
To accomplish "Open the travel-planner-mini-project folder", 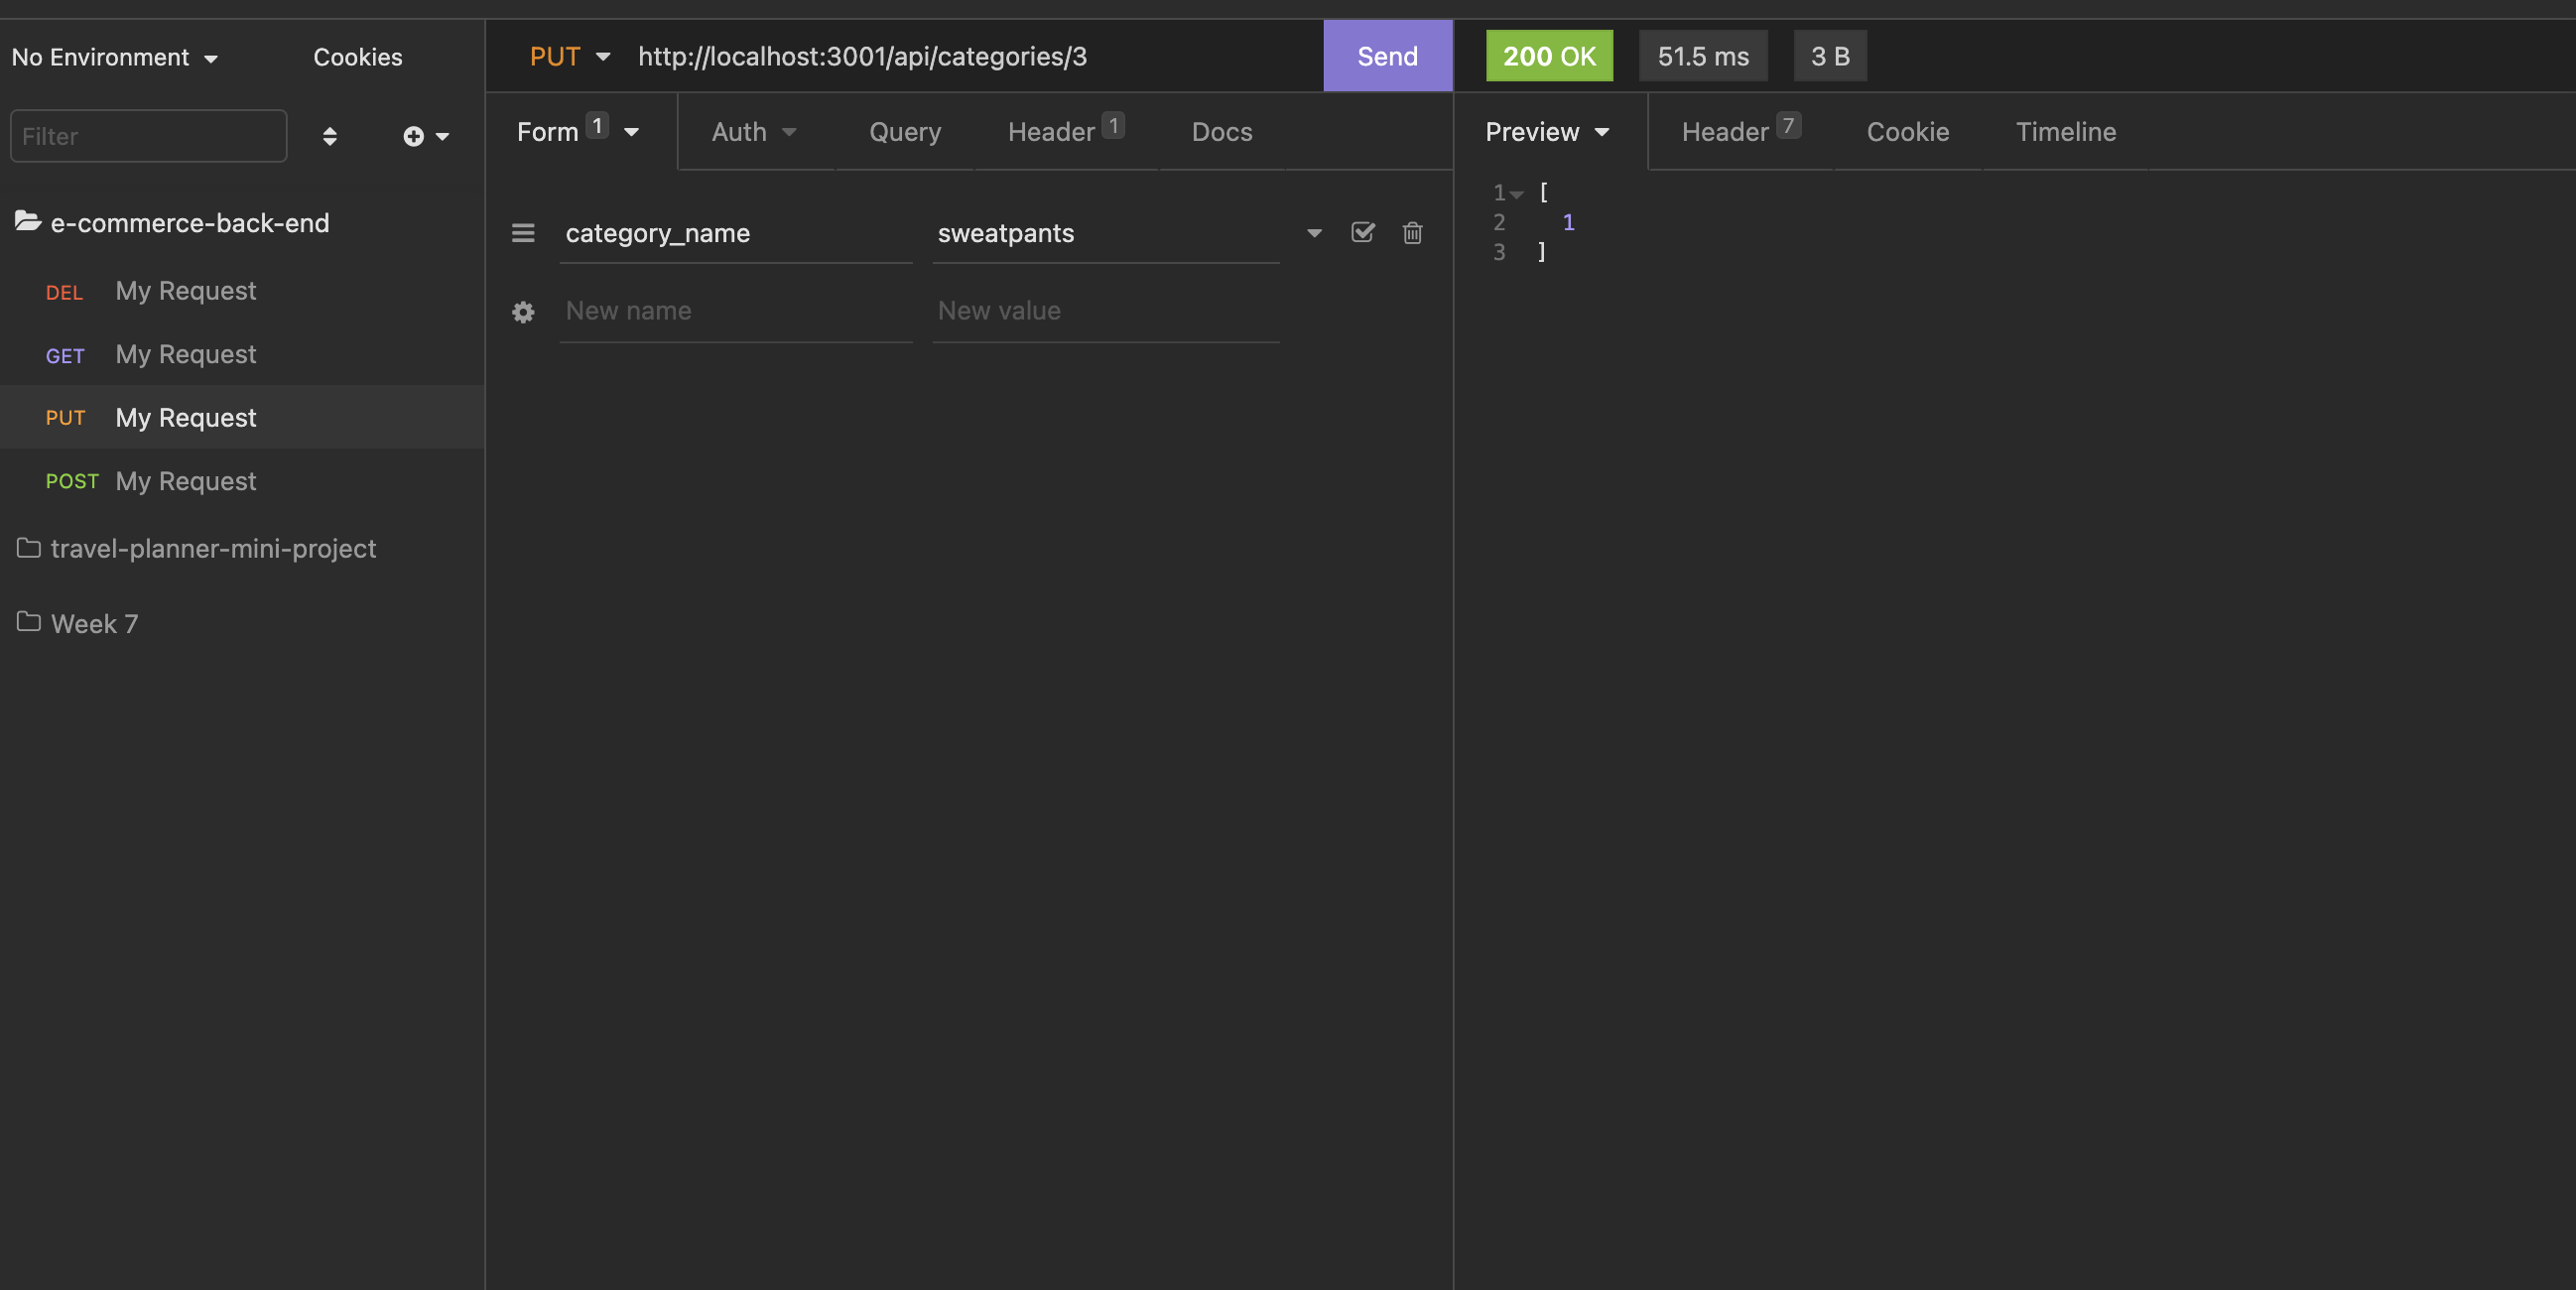I will coord(212,549).
